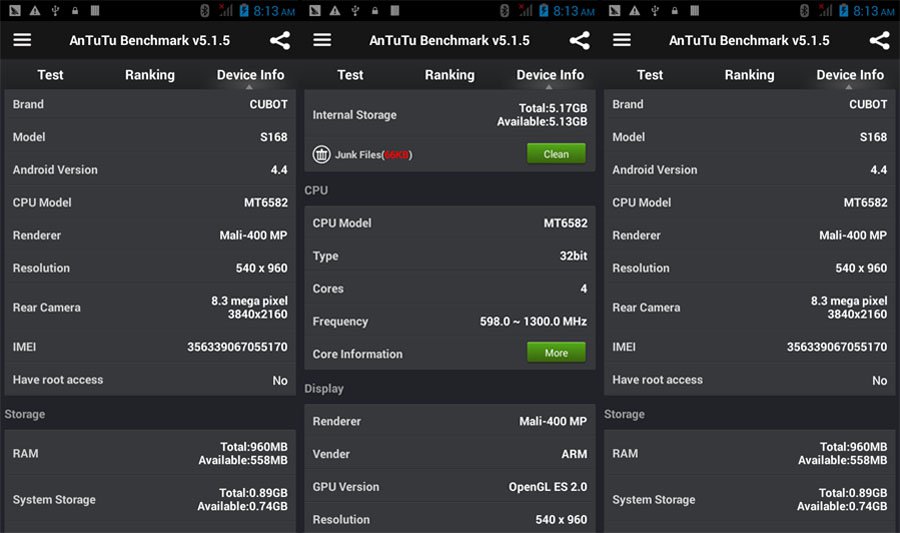Viewport: 900px width, 533px height.
Task: Tap the Bluetooth status icon on right screen
Action: point(804,10)
